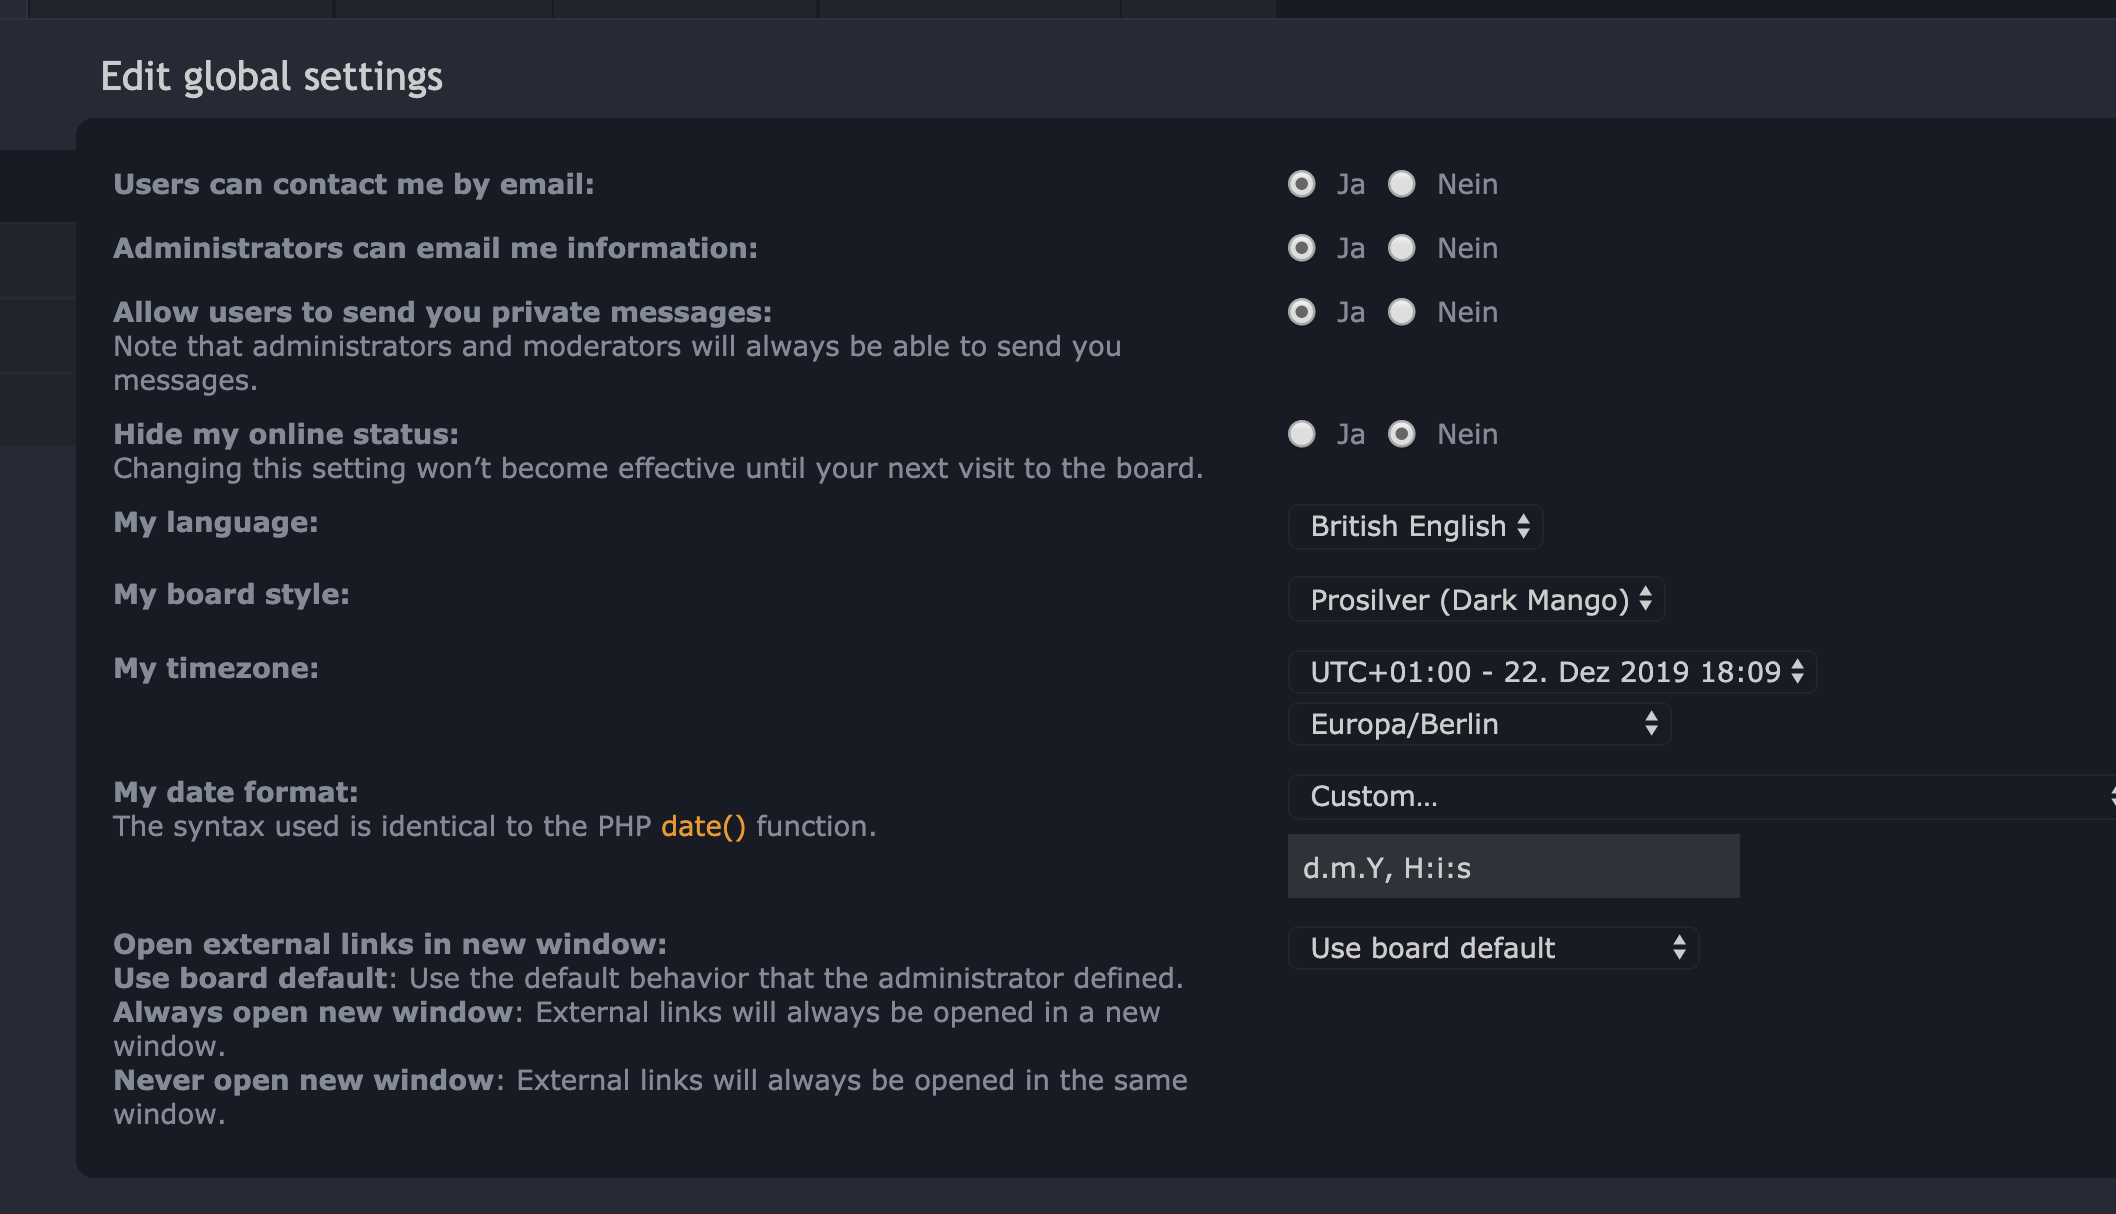Click the 'Edit global settings' heading
Image resolution: width=2116 pixels, height=1214 pixels.
(x=271, y=77)
